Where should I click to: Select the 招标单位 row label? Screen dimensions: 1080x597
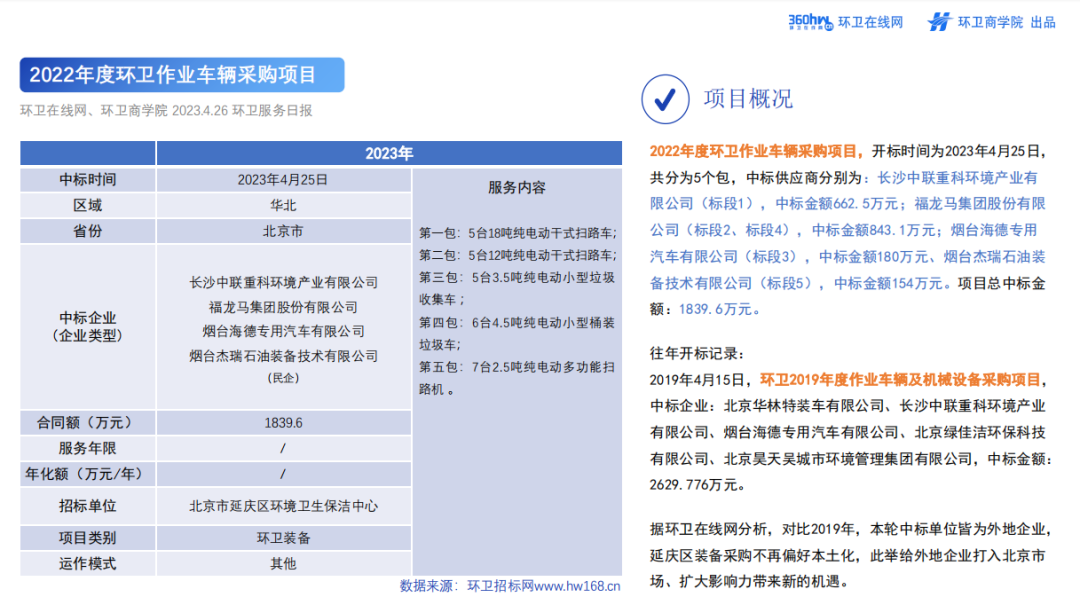coord(87,506)
